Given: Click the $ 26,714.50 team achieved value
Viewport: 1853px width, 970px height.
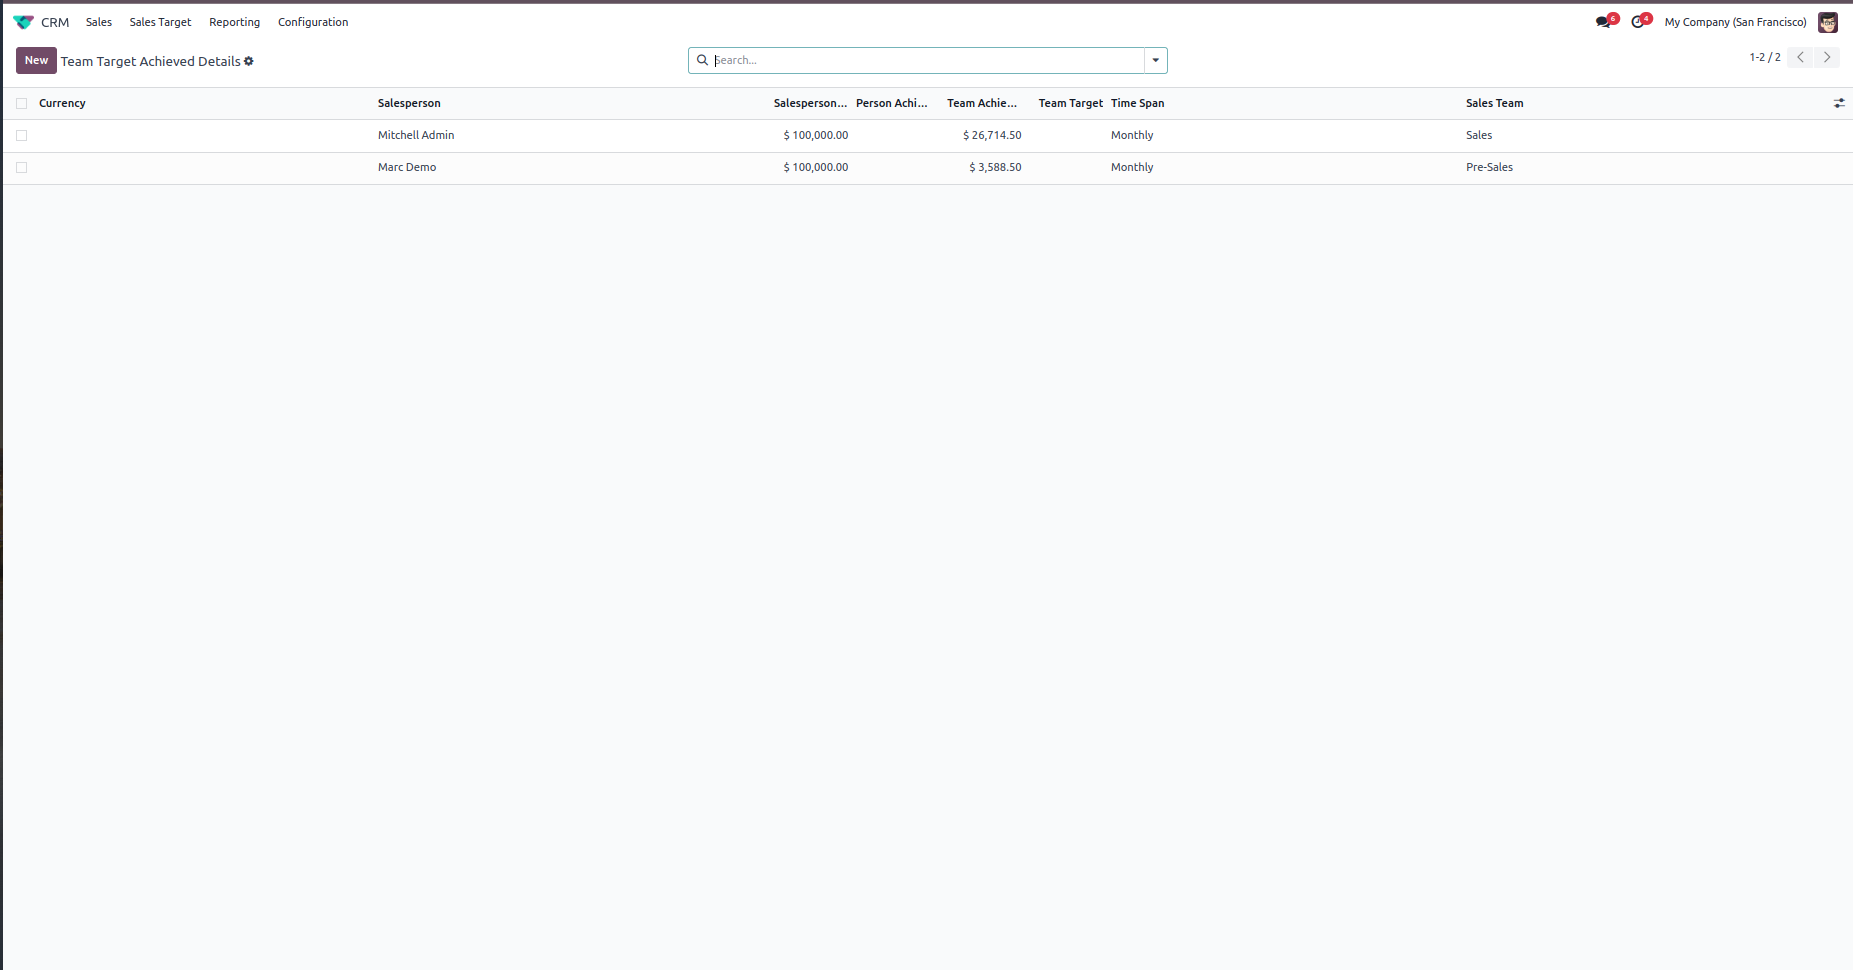Looking at the screenshot, I should (992, 135).
